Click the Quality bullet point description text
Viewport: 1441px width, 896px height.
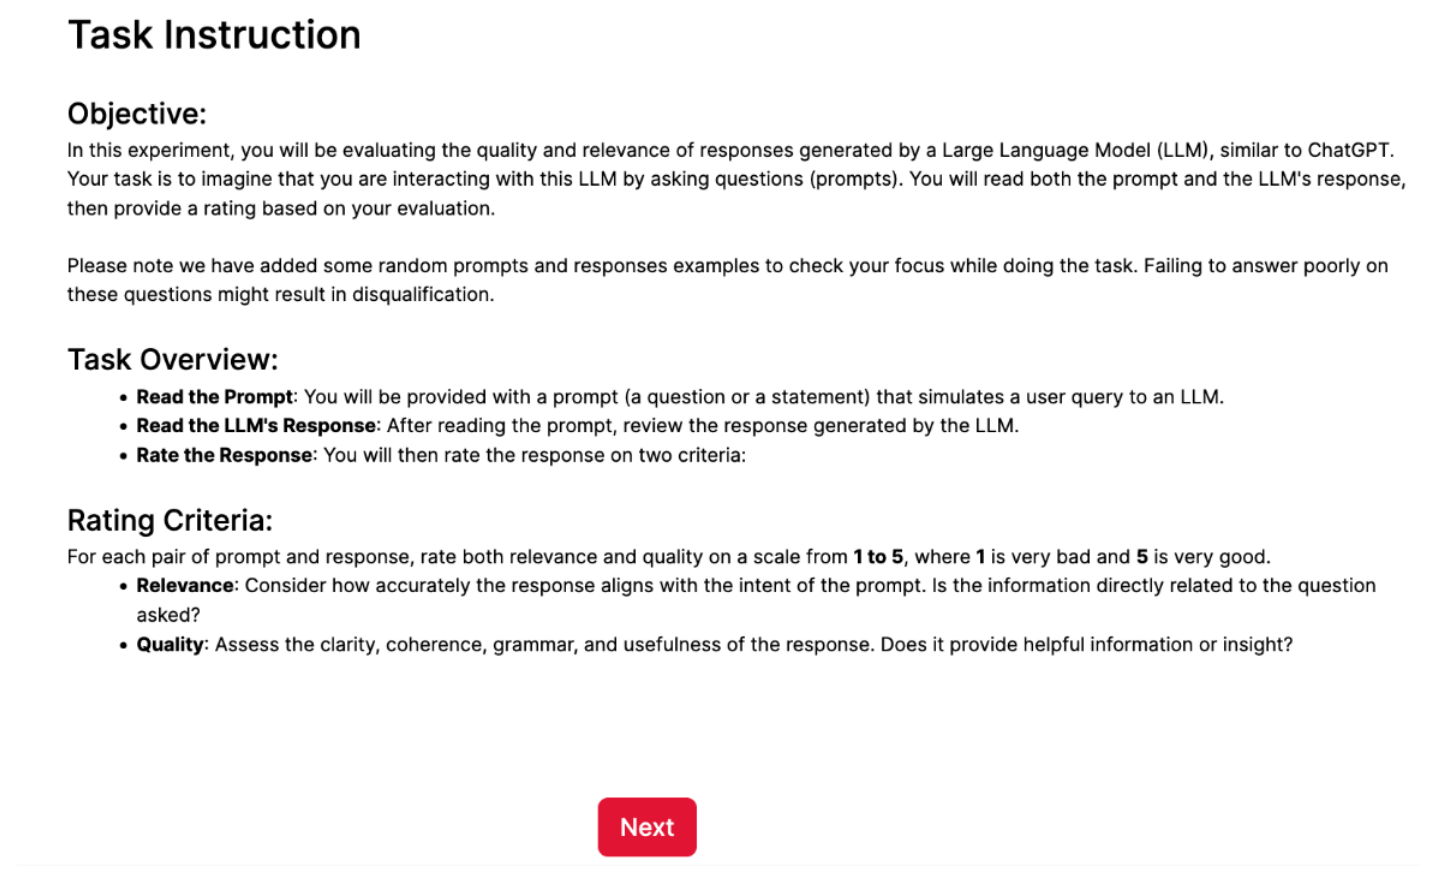[x=700, y=644]
